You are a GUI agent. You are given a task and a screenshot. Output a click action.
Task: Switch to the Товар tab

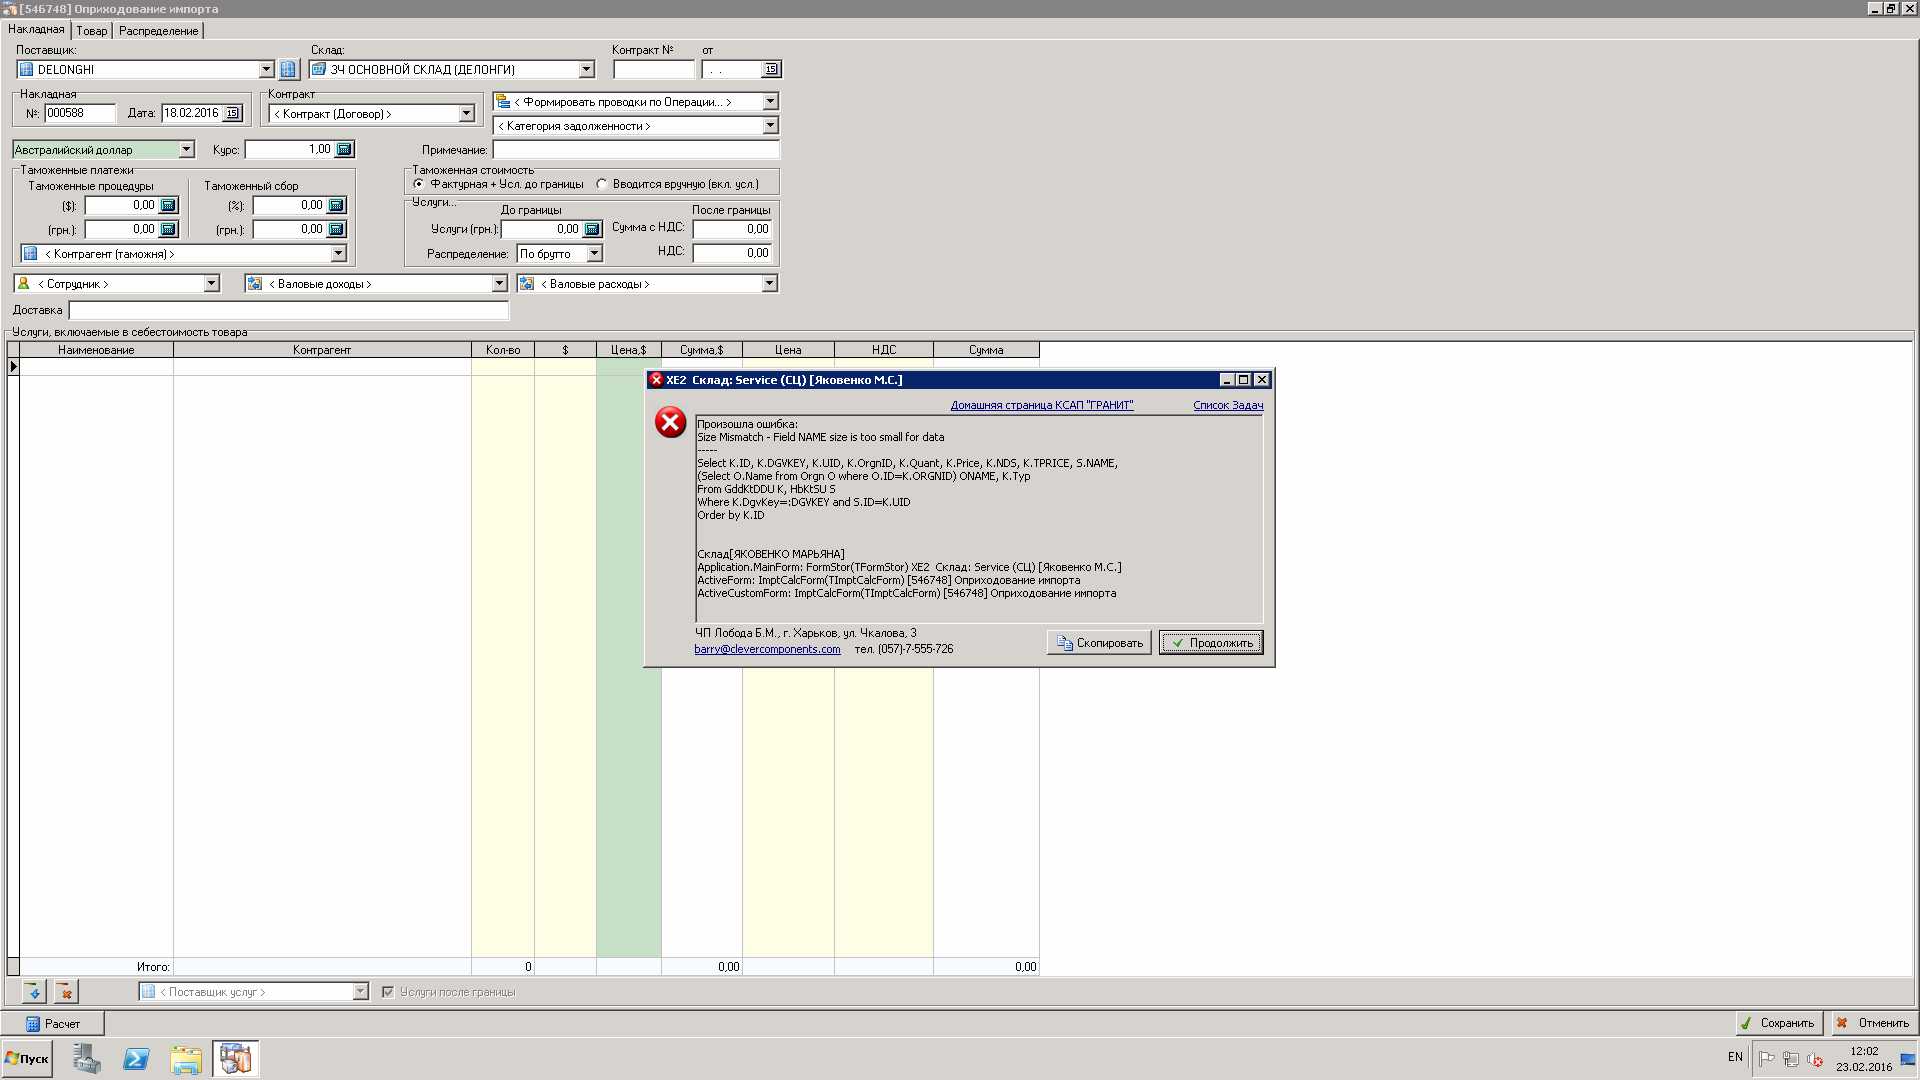[91, 31]
